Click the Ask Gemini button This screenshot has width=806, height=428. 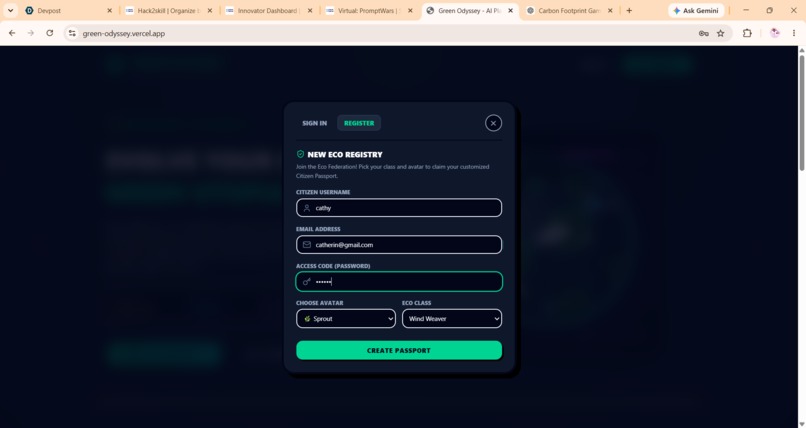click(x=695, y=11)
